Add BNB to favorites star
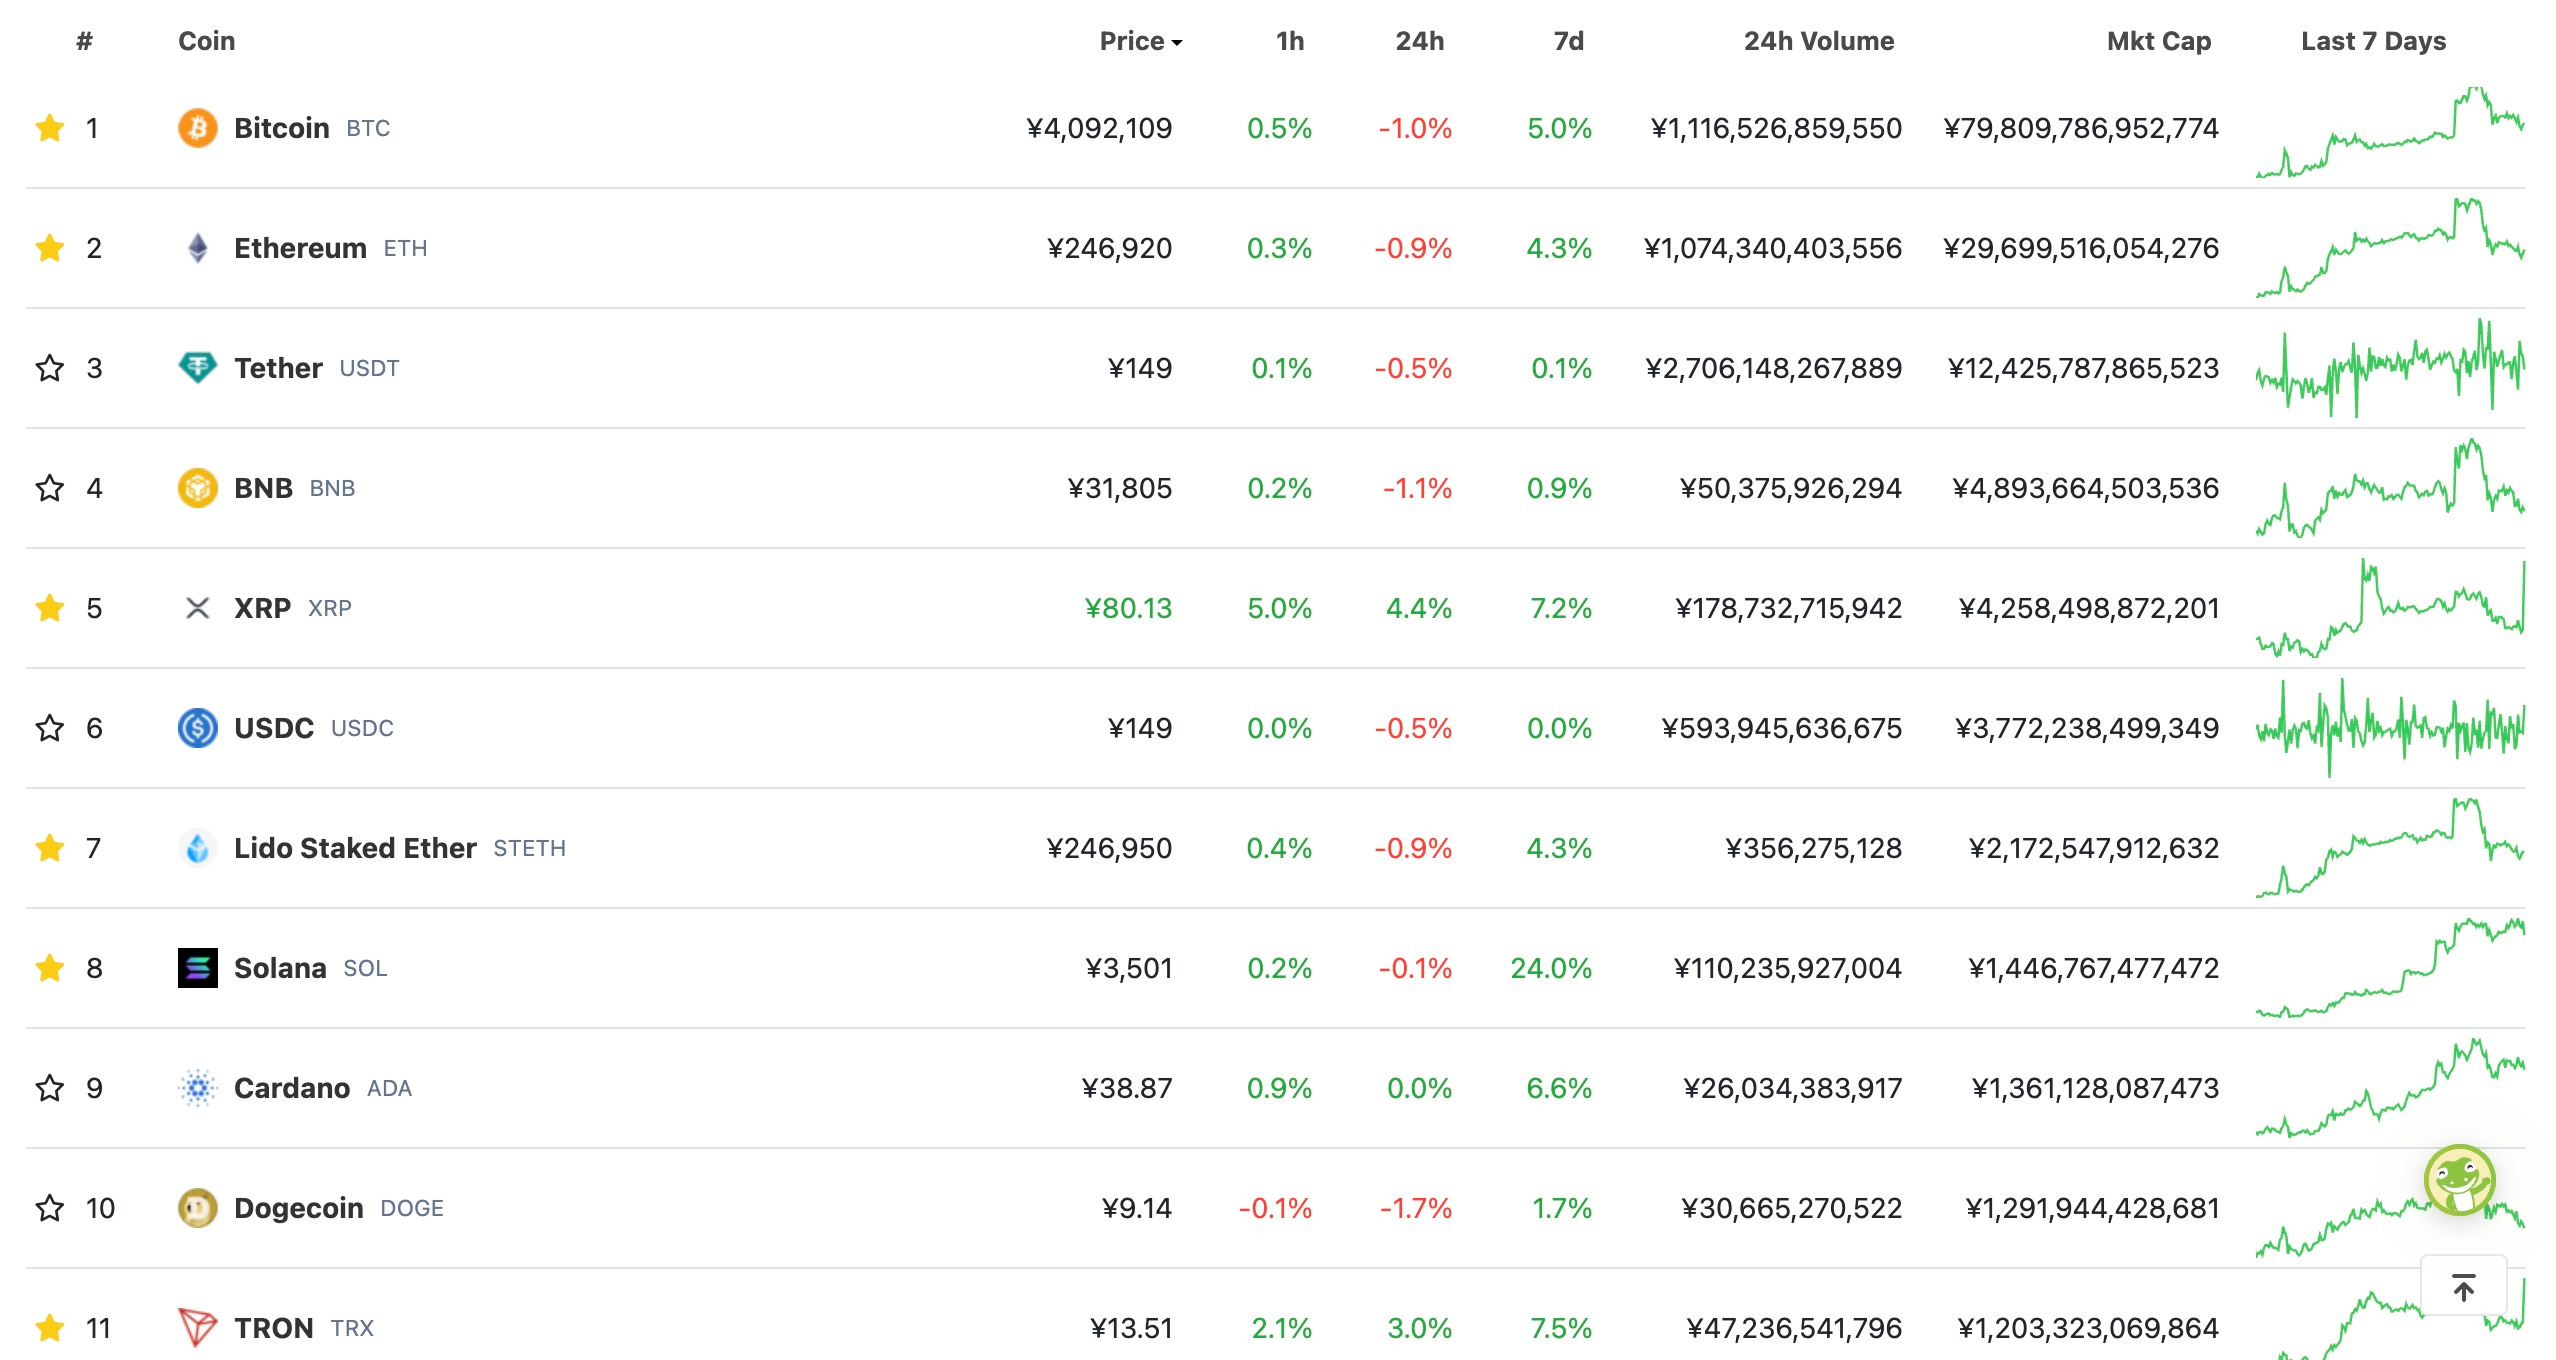The height and width of the screenshot is (1360, 2556). tap(50, 488)
